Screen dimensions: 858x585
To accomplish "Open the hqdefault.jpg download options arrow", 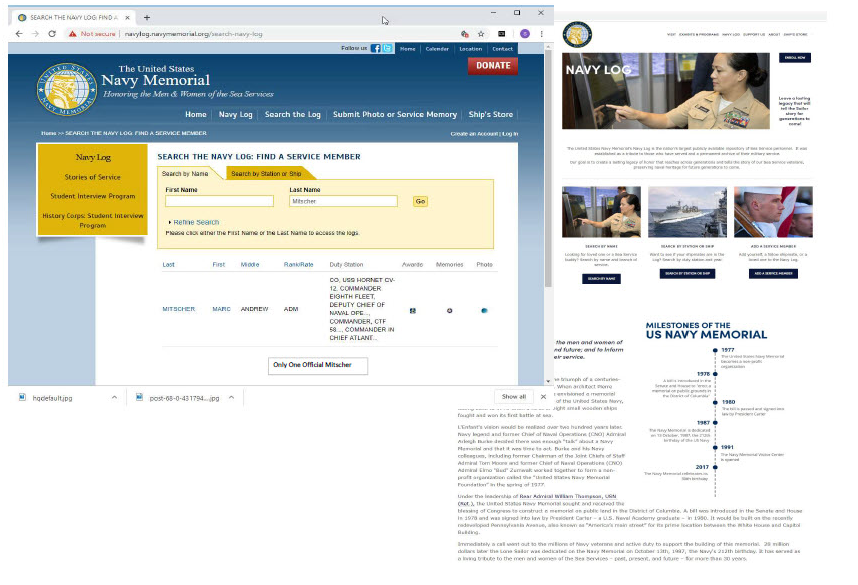I will pyautogui.click(x=114, y=397).
